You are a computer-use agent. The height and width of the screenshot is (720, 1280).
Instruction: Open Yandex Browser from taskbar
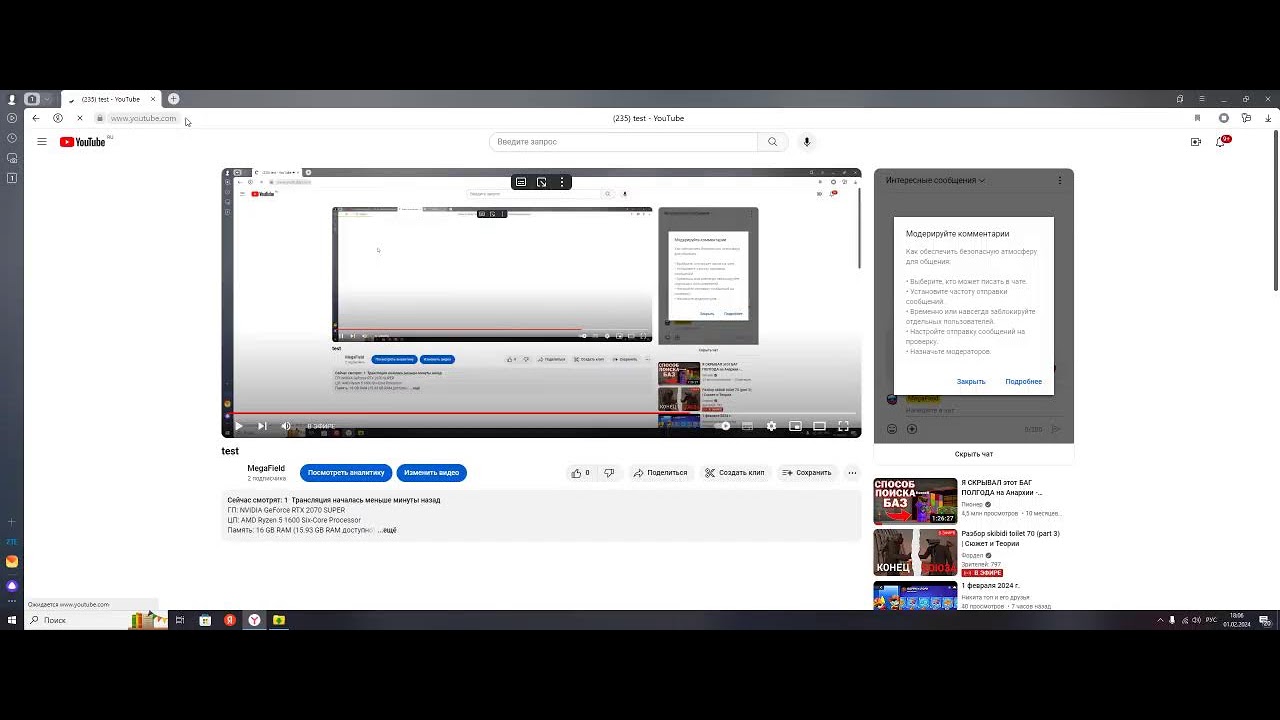coord(254,620)
